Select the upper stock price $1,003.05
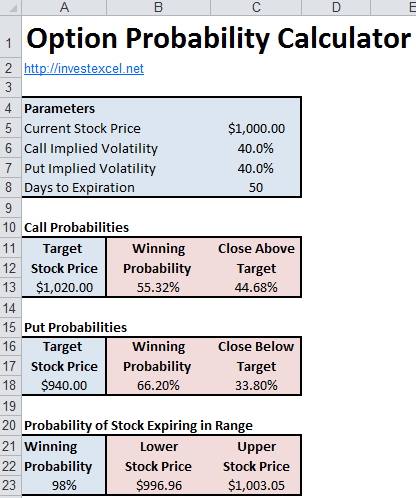 tap(256, 485)
